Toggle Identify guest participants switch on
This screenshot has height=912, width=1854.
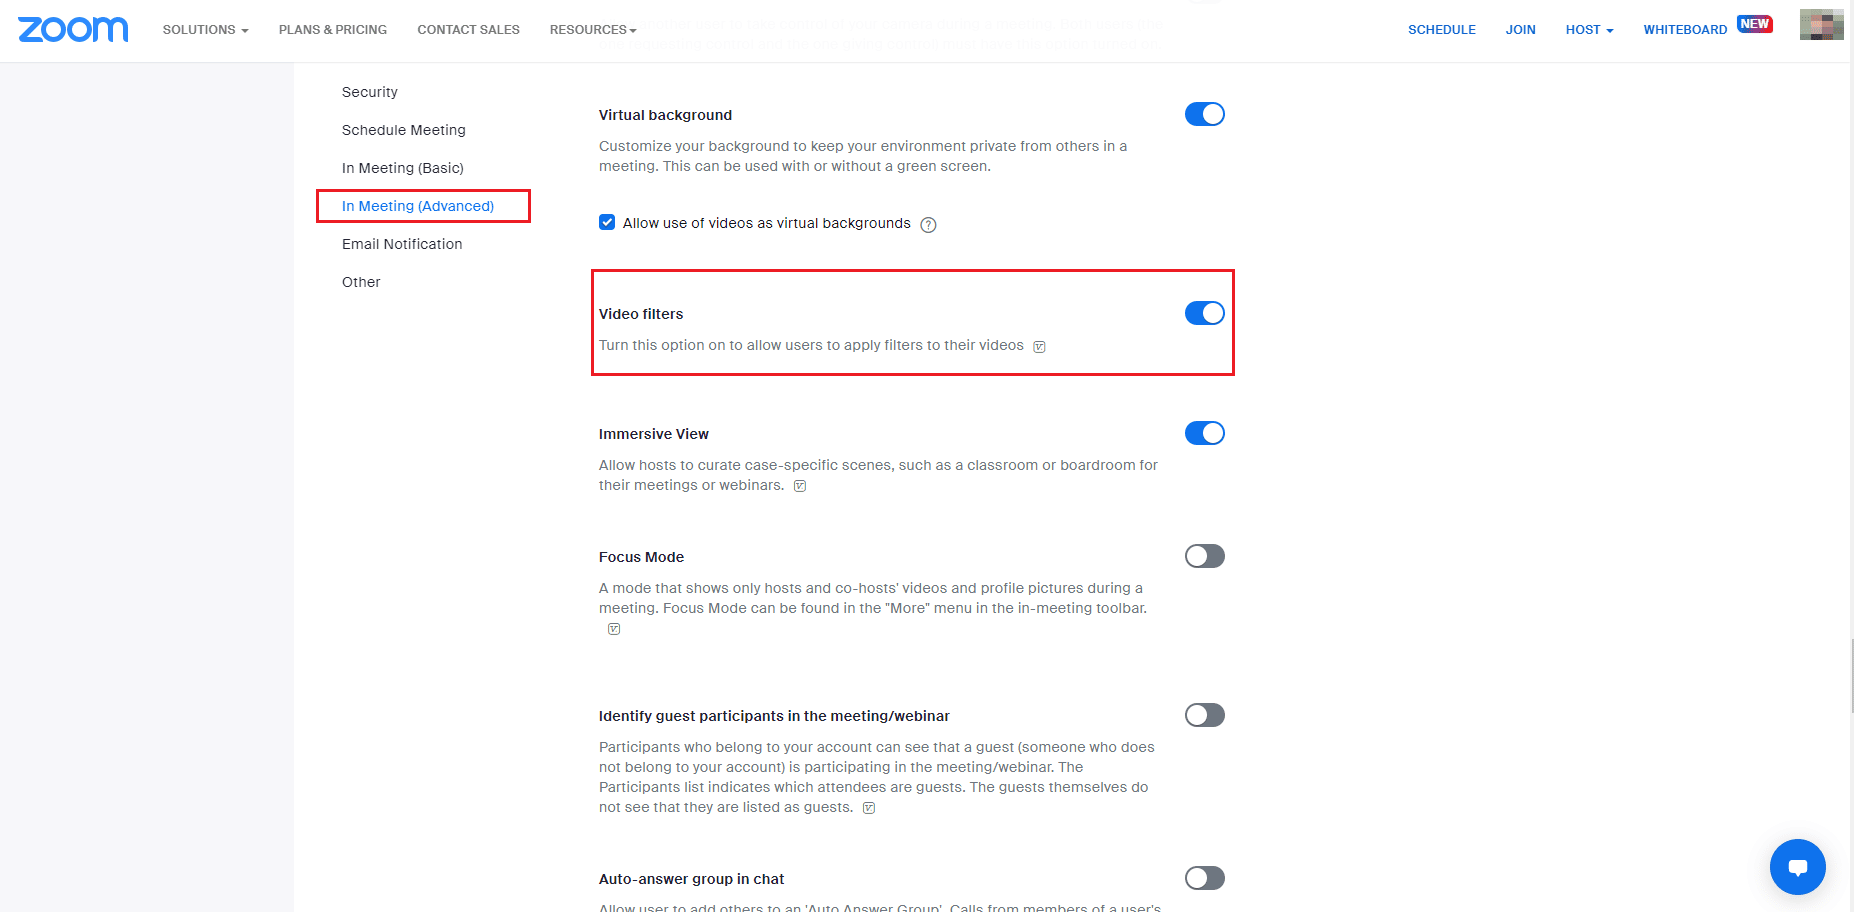click(1204, 715)
